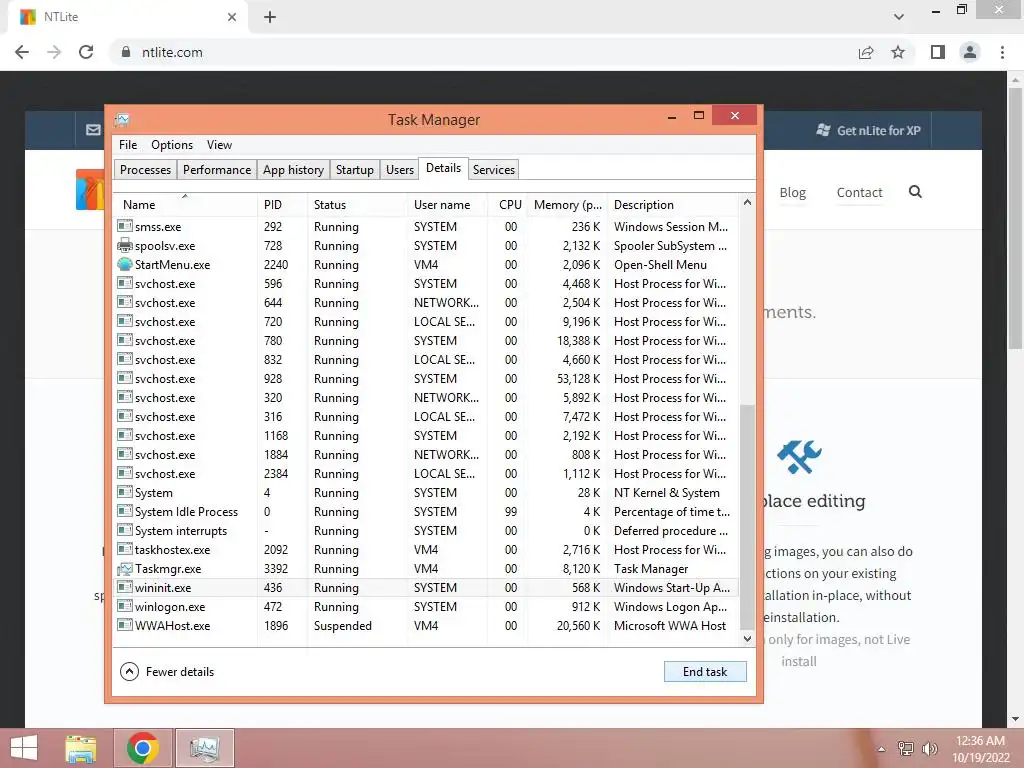The height and width of the screenshot is (768, 1024).
Task: Focus the ntlite.com address bar
Action: pos(483,52)
